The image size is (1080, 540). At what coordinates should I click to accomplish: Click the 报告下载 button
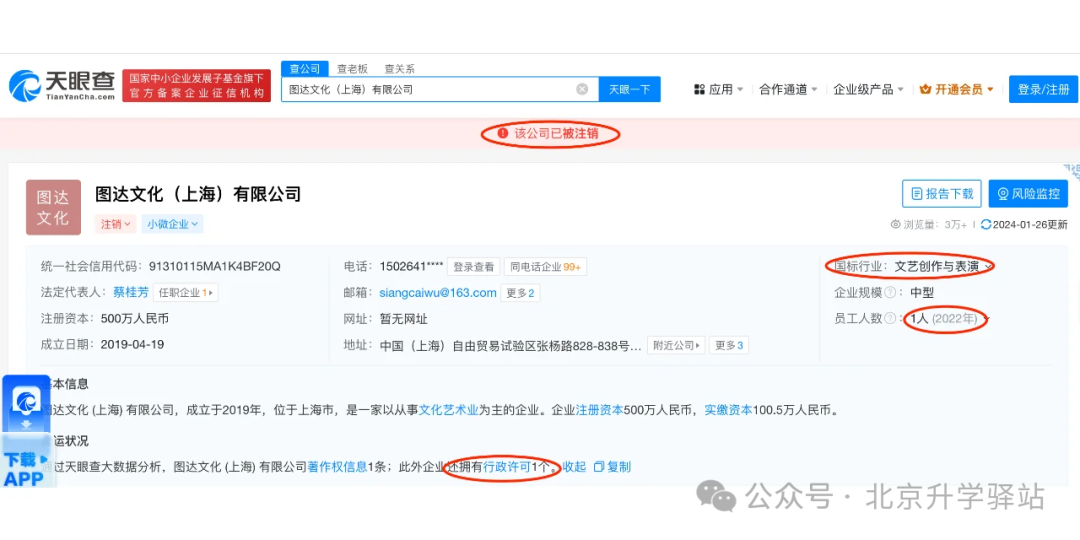tap(942, 194)
